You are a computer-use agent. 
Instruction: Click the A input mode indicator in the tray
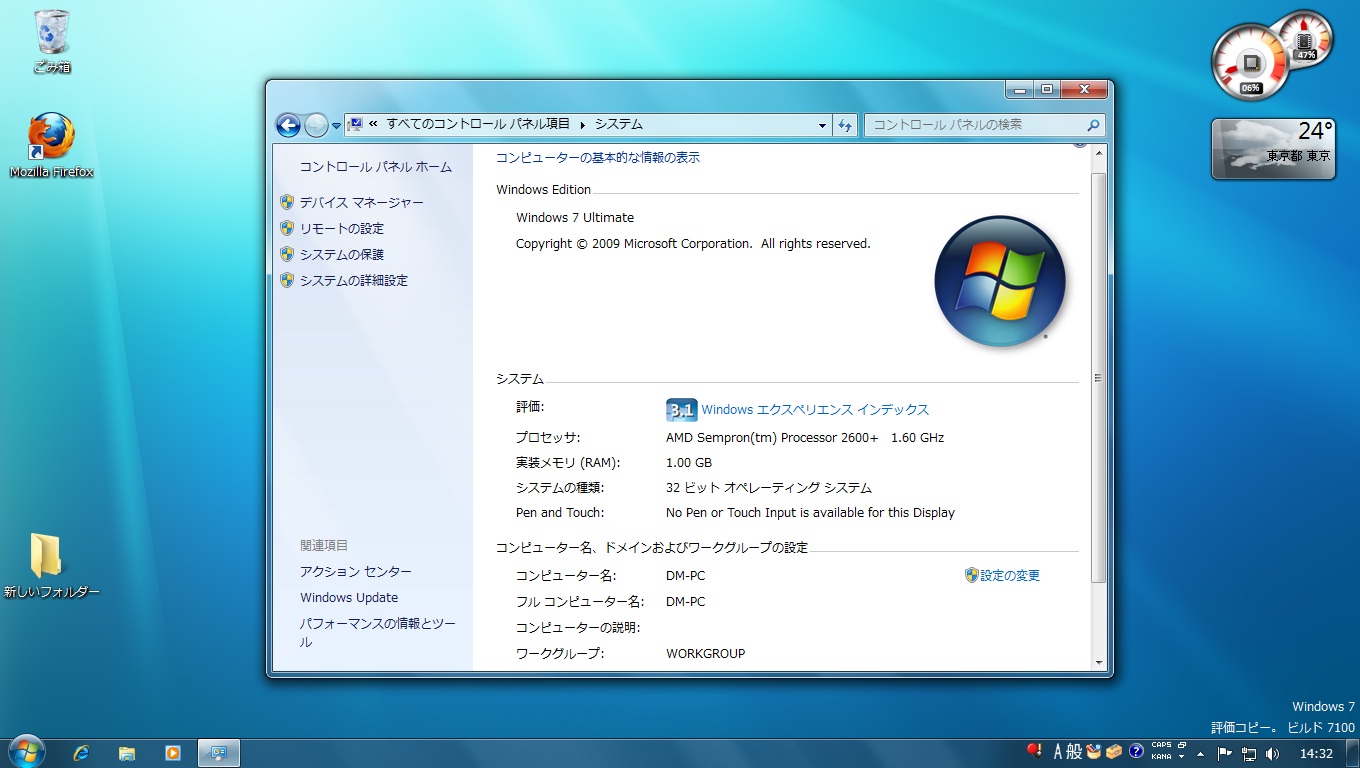(1058, 752)
